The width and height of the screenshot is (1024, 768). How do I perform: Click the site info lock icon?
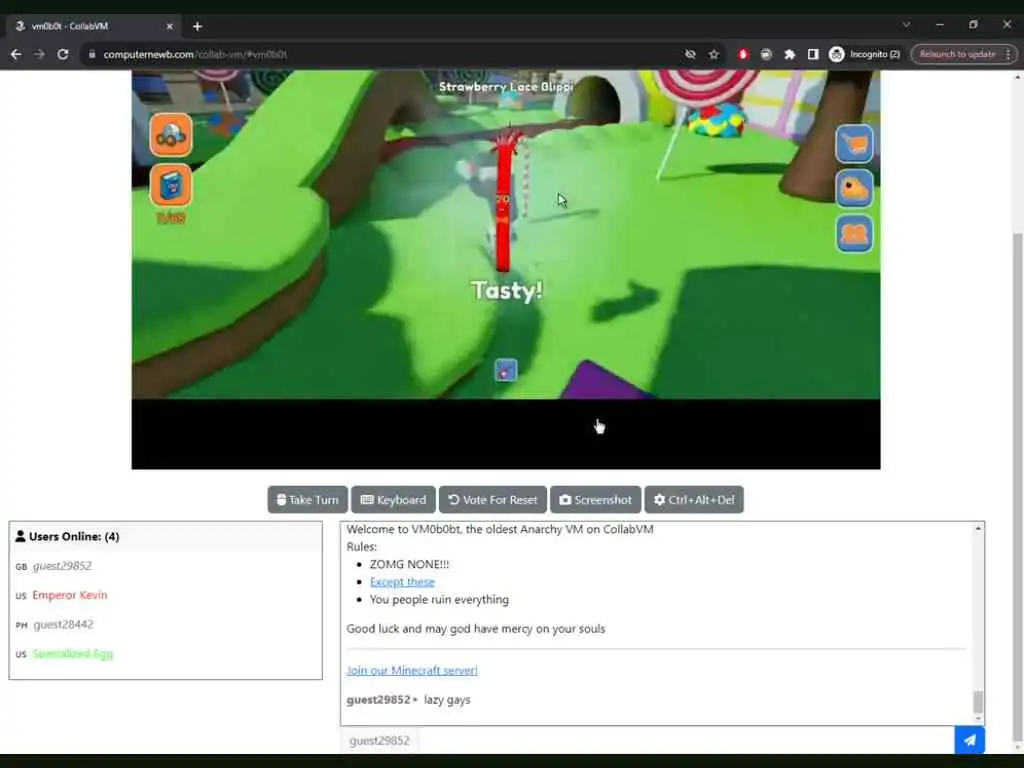coord(92,54)
